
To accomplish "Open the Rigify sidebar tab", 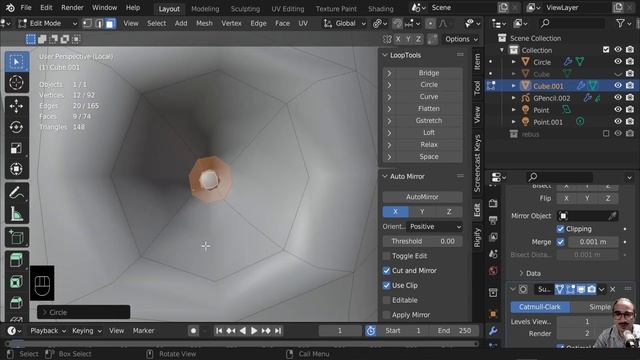I will click(477, 238).
